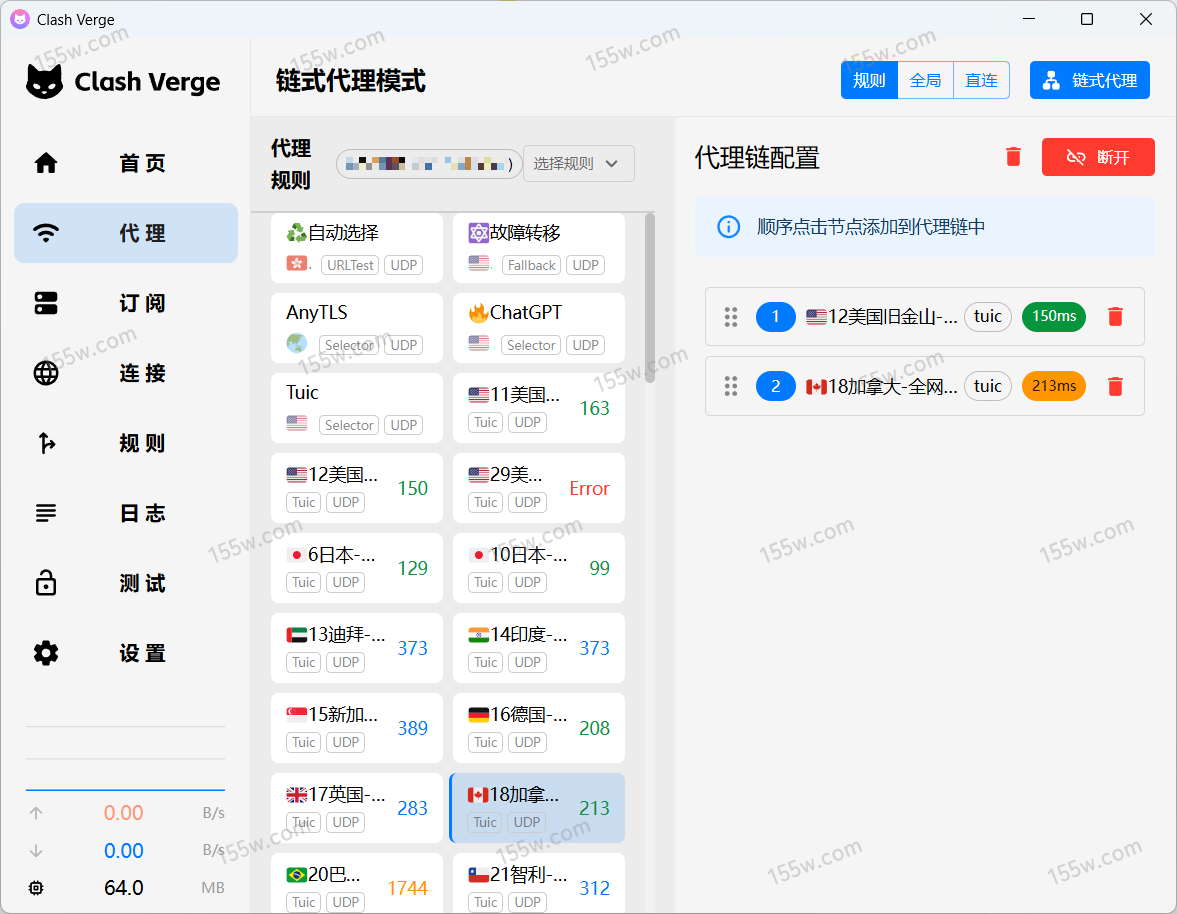Screen dimensions: 1177x914
Task: Toggle the 链式代理 chain proxy button
Action: 1089,80
